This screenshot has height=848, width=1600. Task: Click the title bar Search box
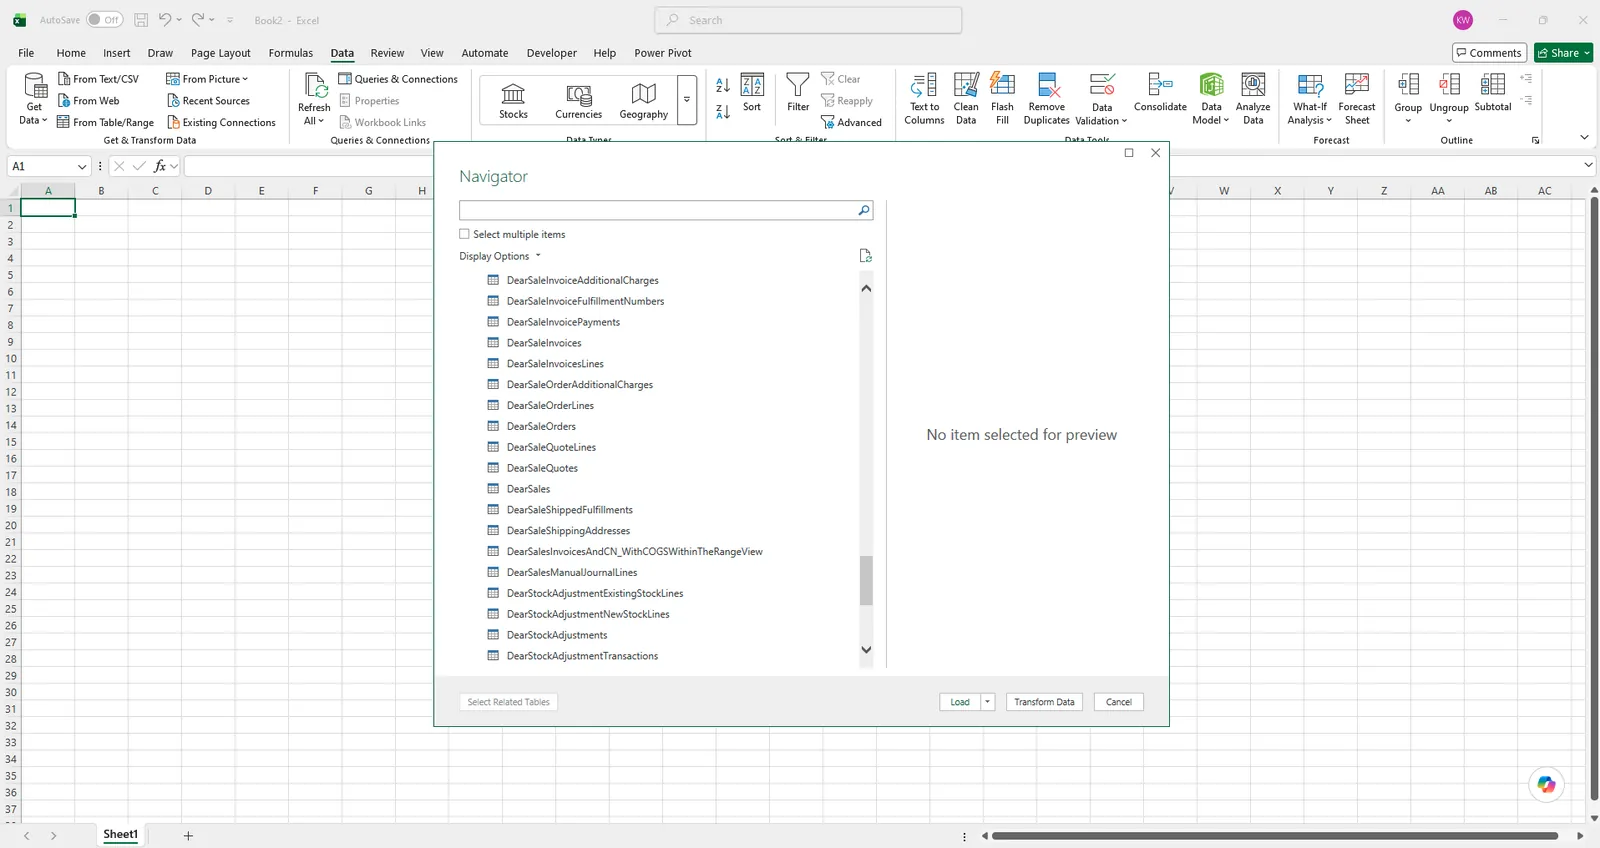(808, 20)
